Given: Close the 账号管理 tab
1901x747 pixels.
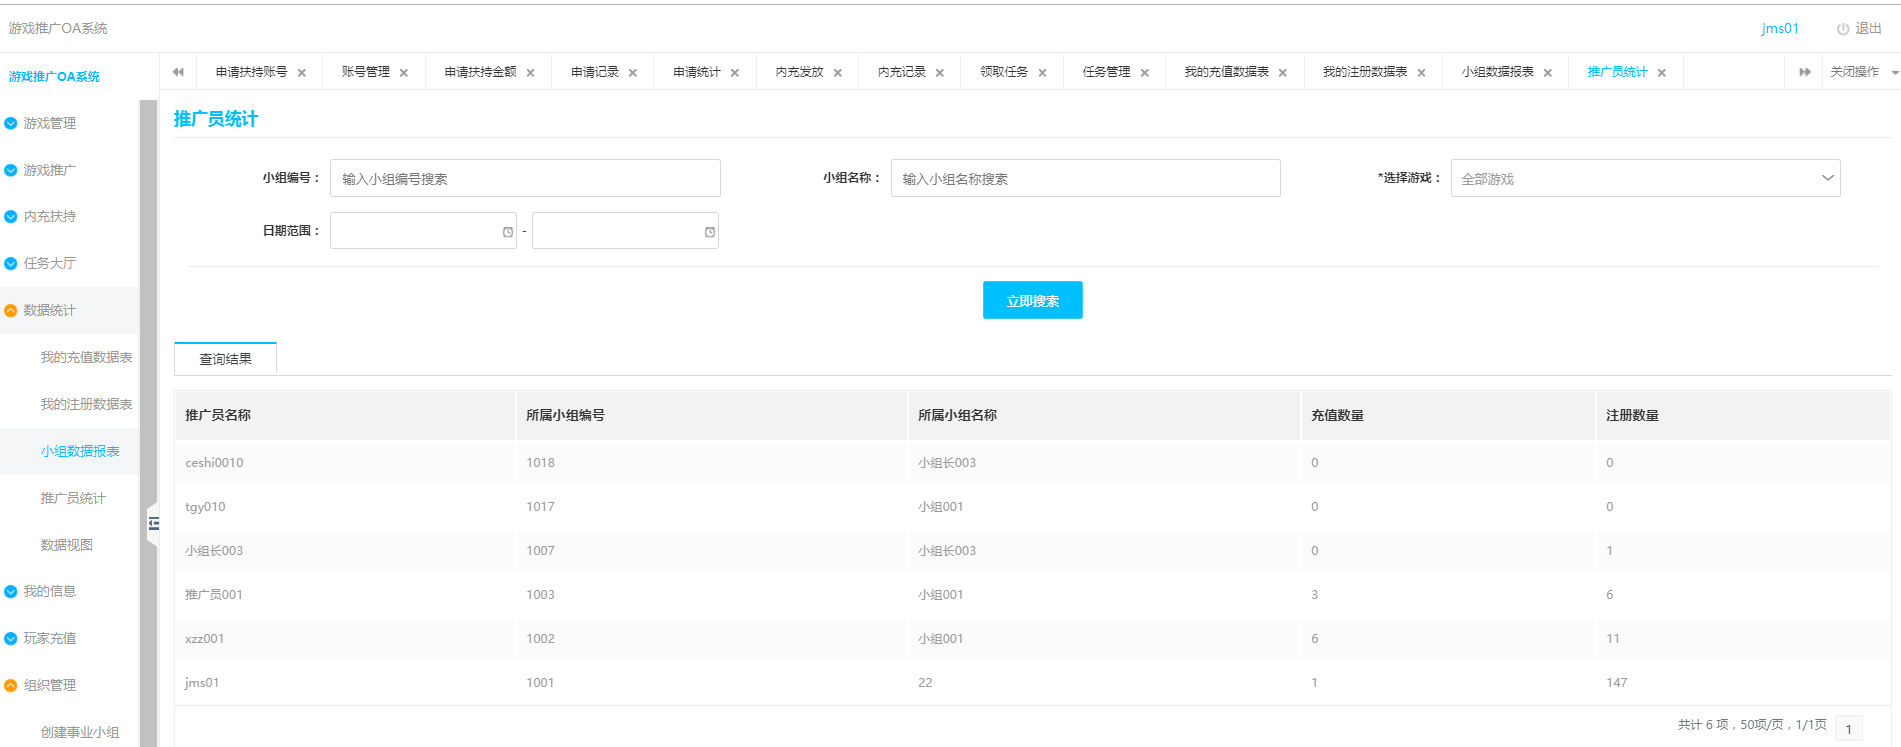Looking at the screenshot, I should [404, 73].
